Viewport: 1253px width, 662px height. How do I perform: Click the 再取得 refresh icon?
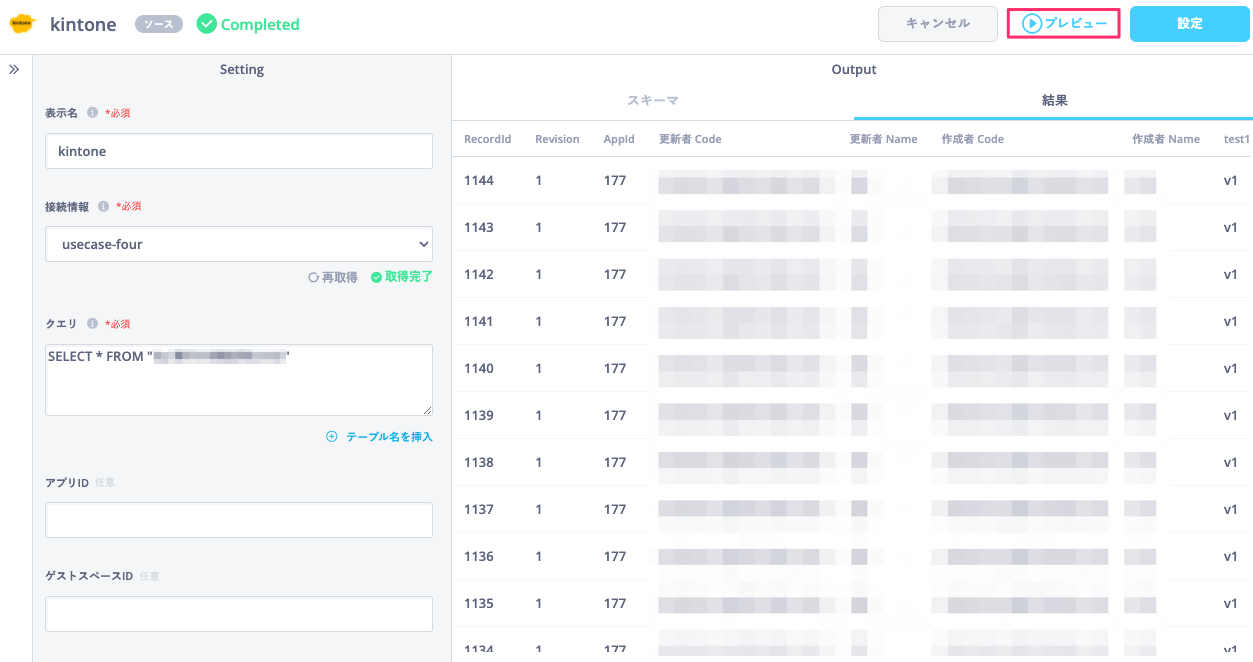point(314,277)
